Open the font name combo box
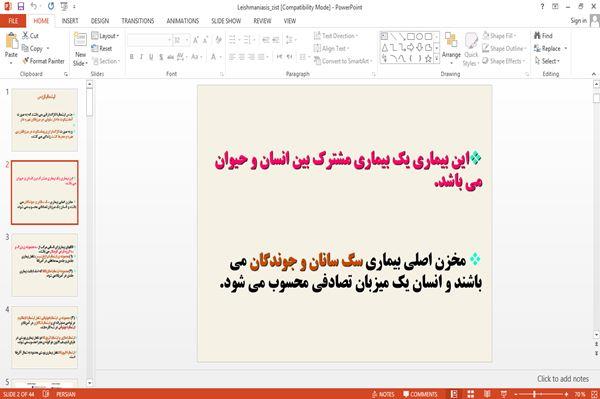Image resolution: width=600 pixels, height=399 pixels. click(x=150, y=40)
